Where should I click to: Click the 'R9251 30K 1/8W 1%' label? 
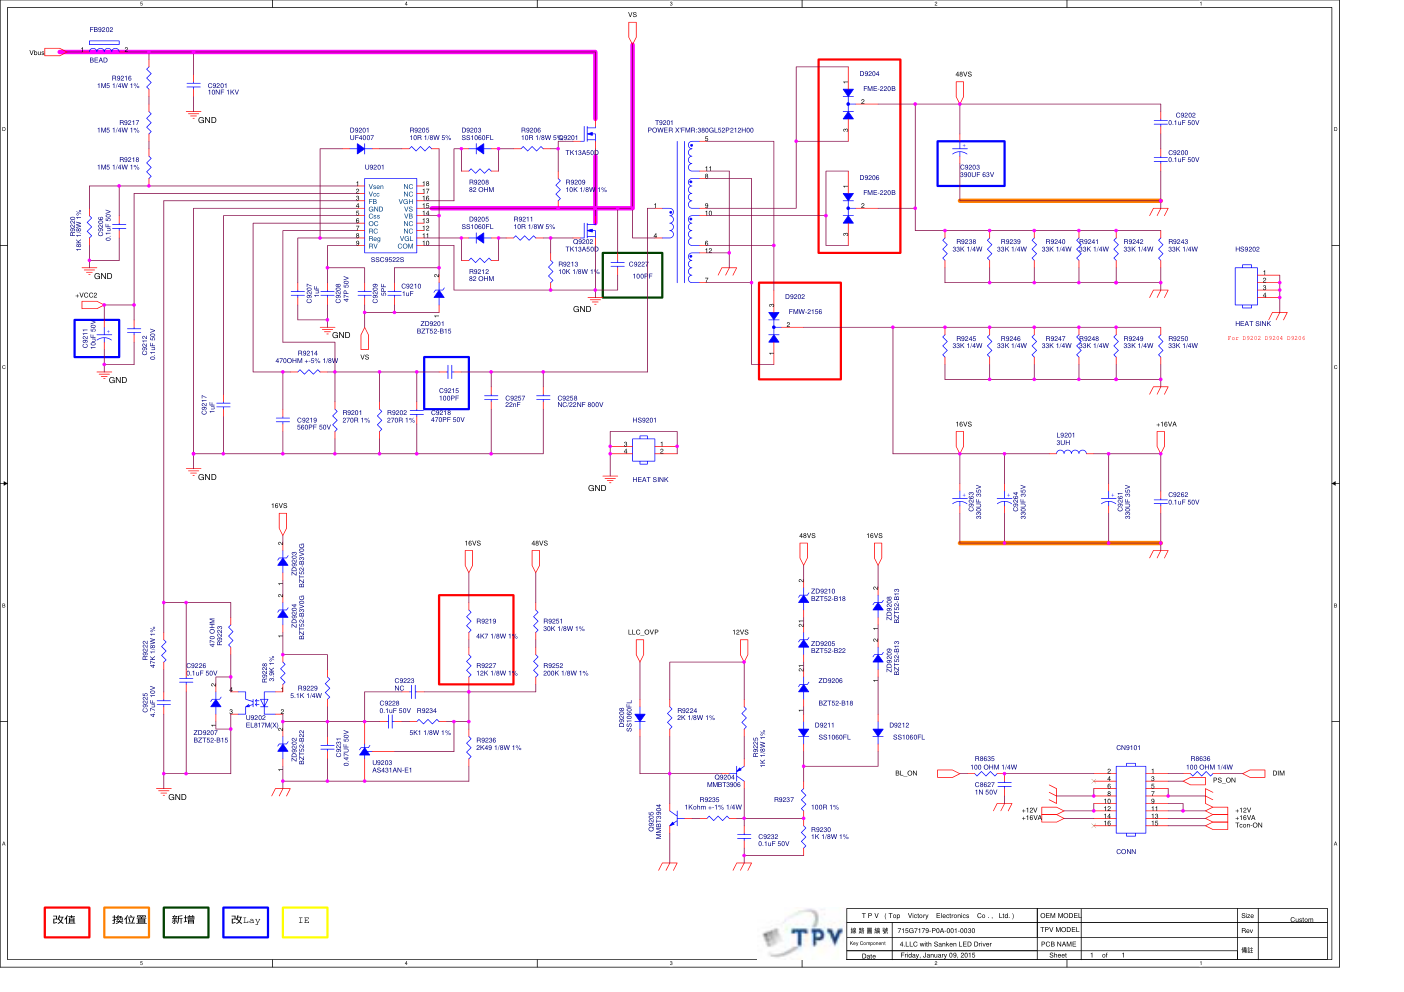(x=564, y=625)
